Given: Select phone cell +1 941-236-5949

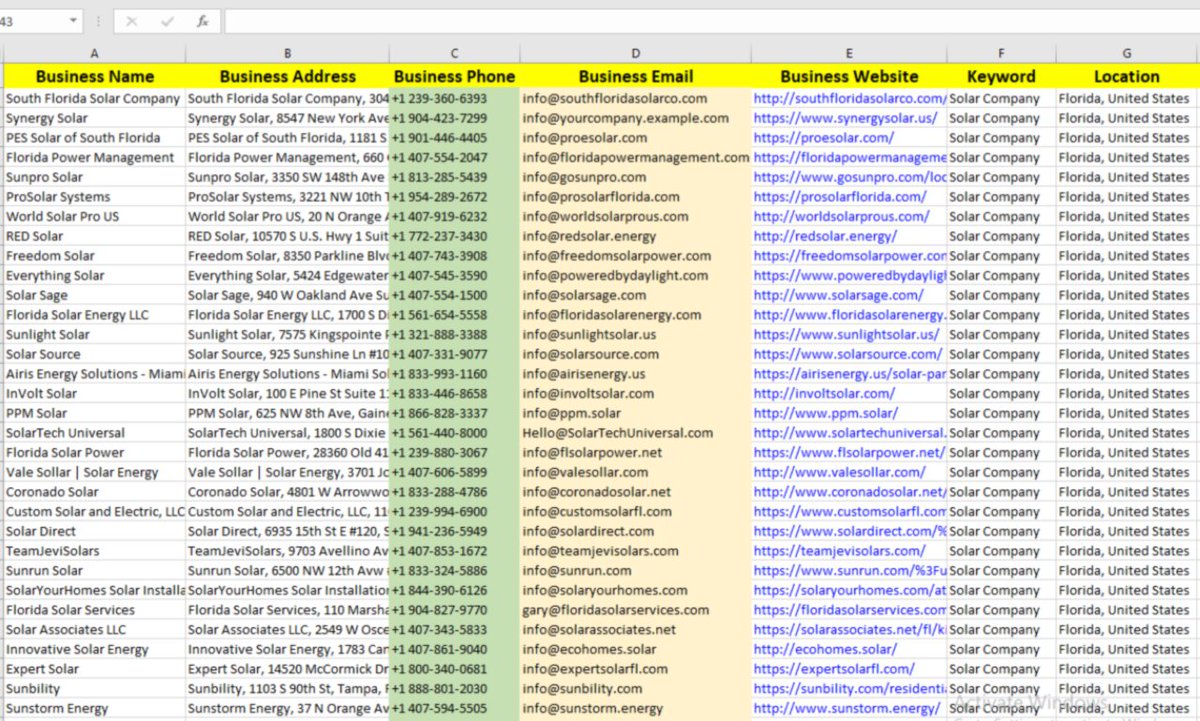Looking at the screenshot, I should pyautogui.click(x=454, y=531).
